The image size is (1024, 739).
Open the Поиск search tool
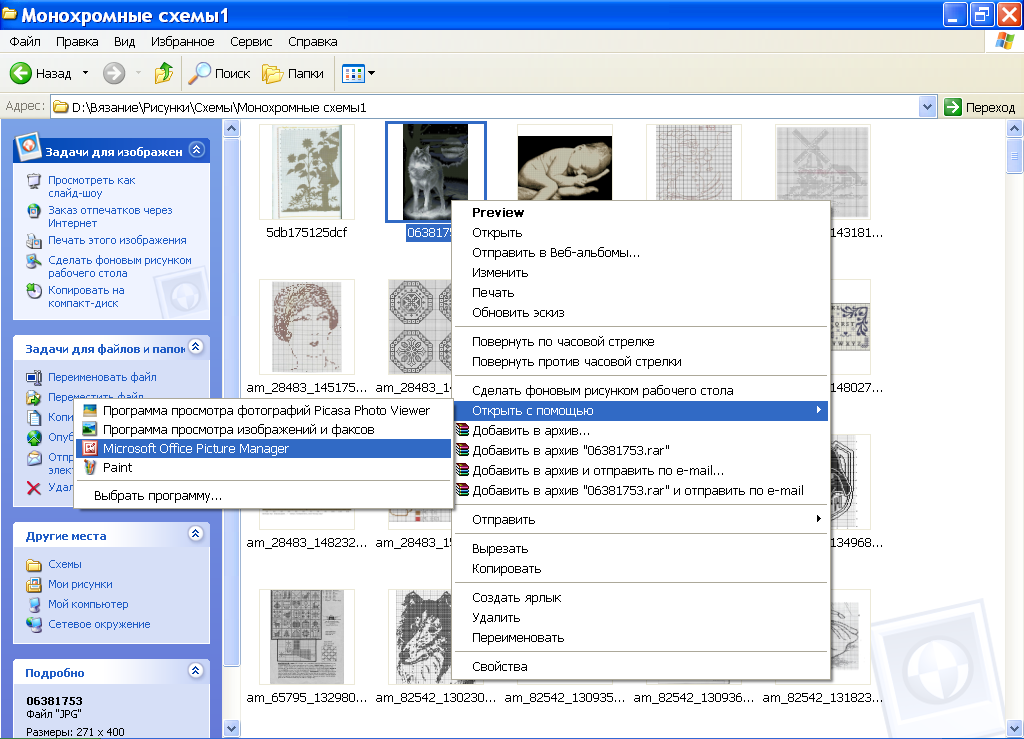coord(219,73)
